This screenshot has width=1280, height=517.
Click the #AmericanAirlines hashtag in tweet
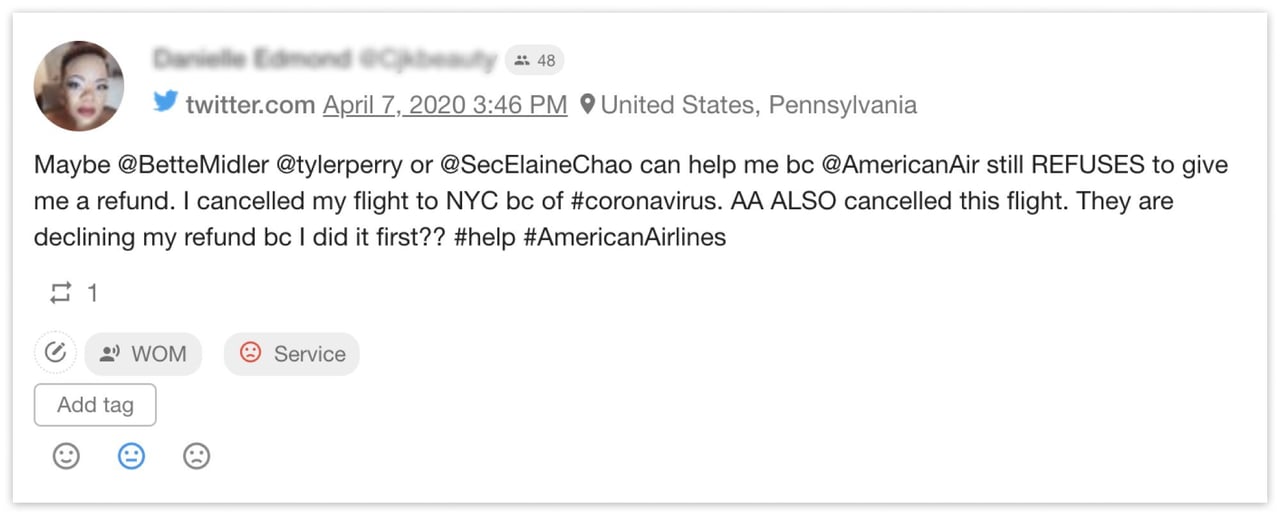click(x=624, y=239)
